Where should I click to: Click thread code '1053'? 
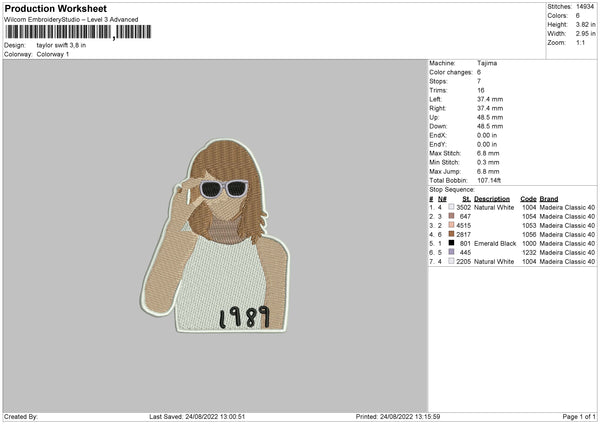(x=529, y=225)
